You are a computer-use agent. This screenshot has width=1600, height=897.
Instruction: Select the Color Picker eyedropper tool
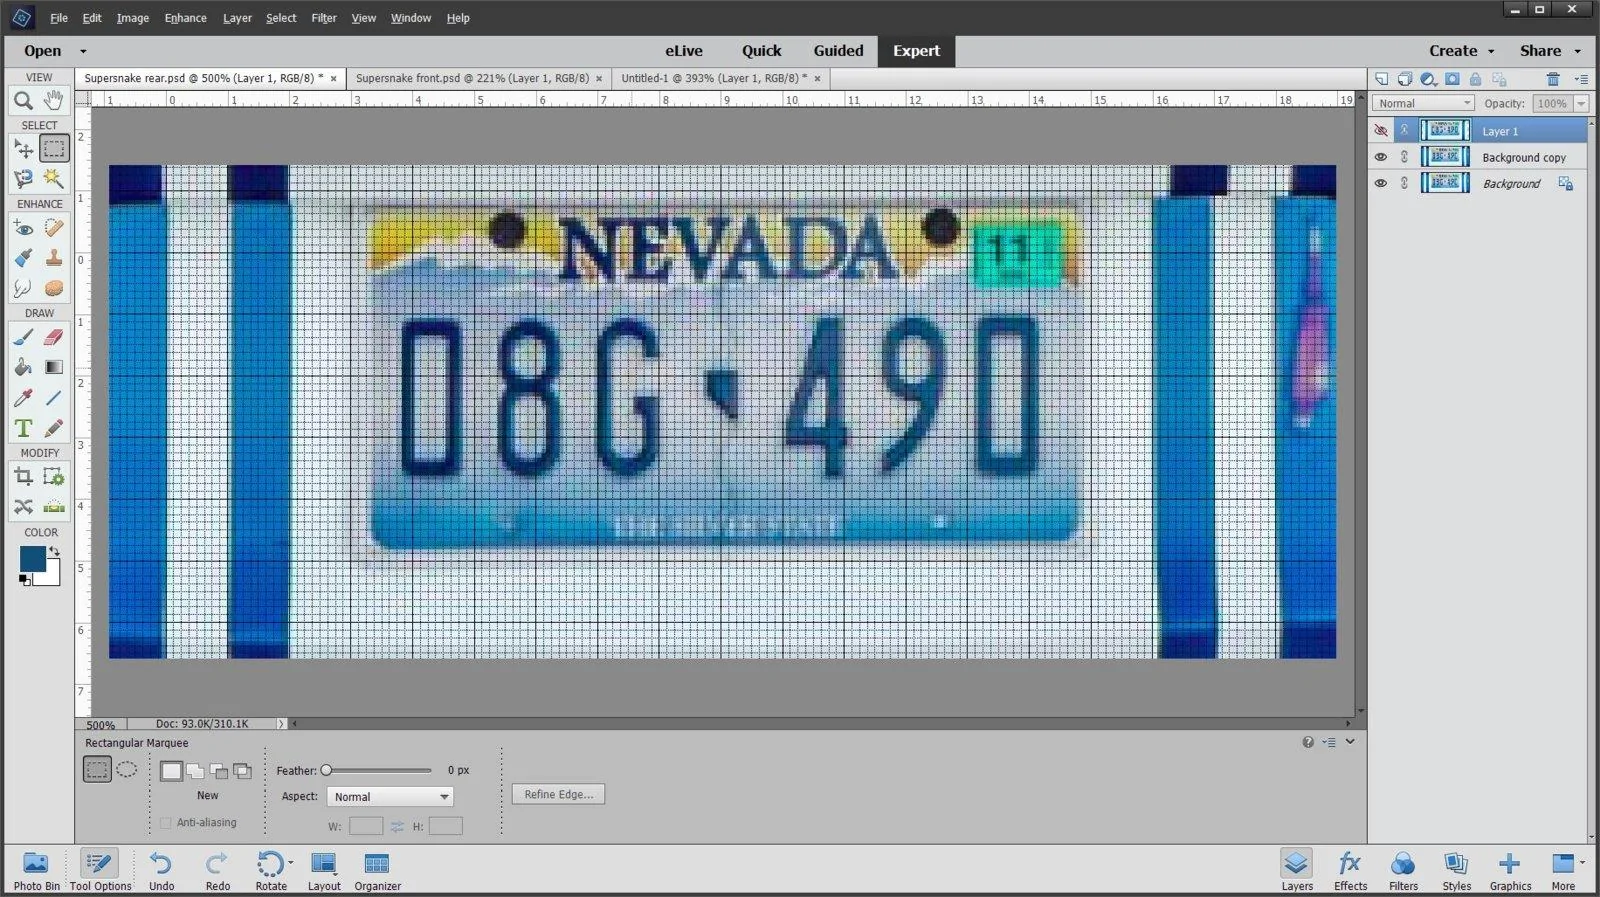(x=23, y=397)
